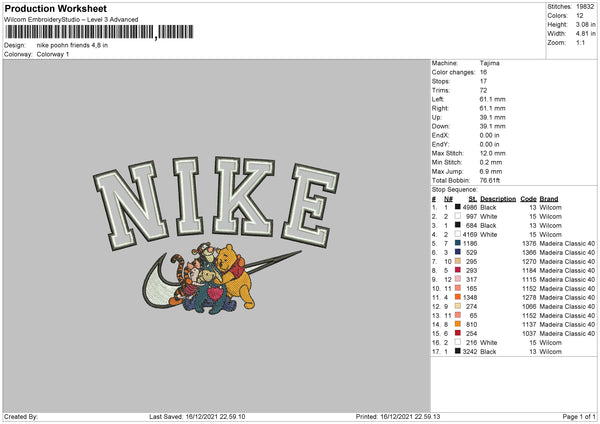Click the Brand column header

pyautogui.click(x=549, y=199)
